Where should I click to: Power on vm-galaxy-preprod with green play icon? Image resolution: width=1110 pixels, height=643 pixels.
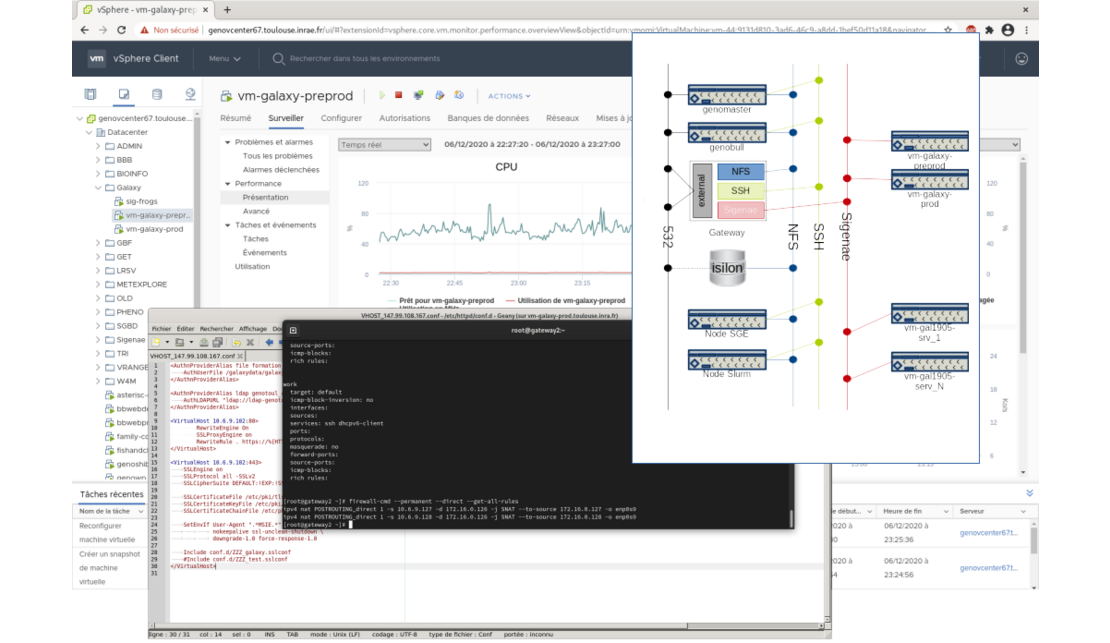tap(382, 95)
